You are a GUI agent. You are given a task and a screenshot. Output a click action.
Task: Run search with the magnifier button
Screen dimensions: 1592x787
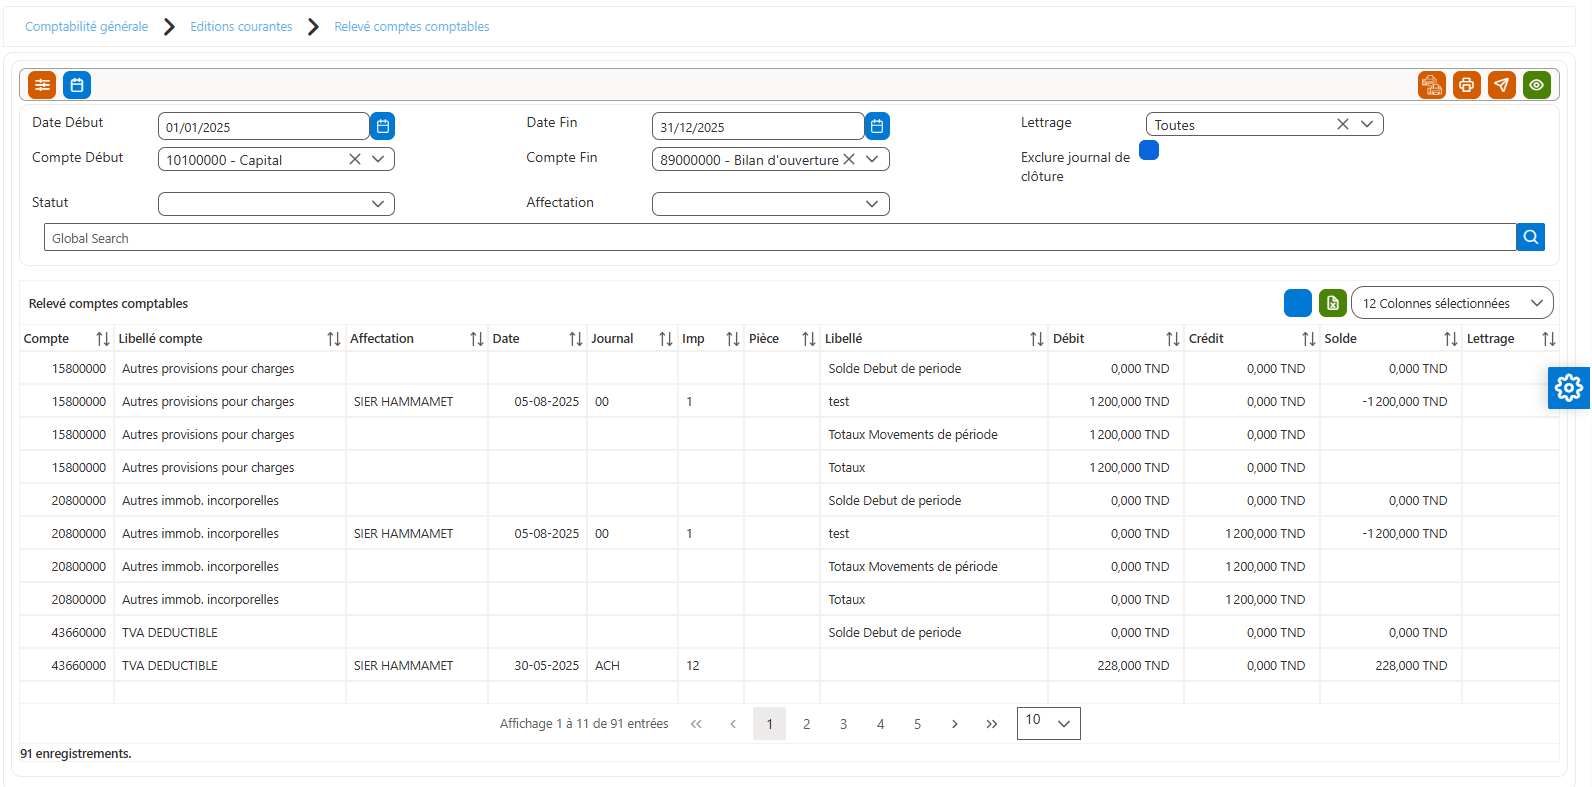coord(1531,237)
